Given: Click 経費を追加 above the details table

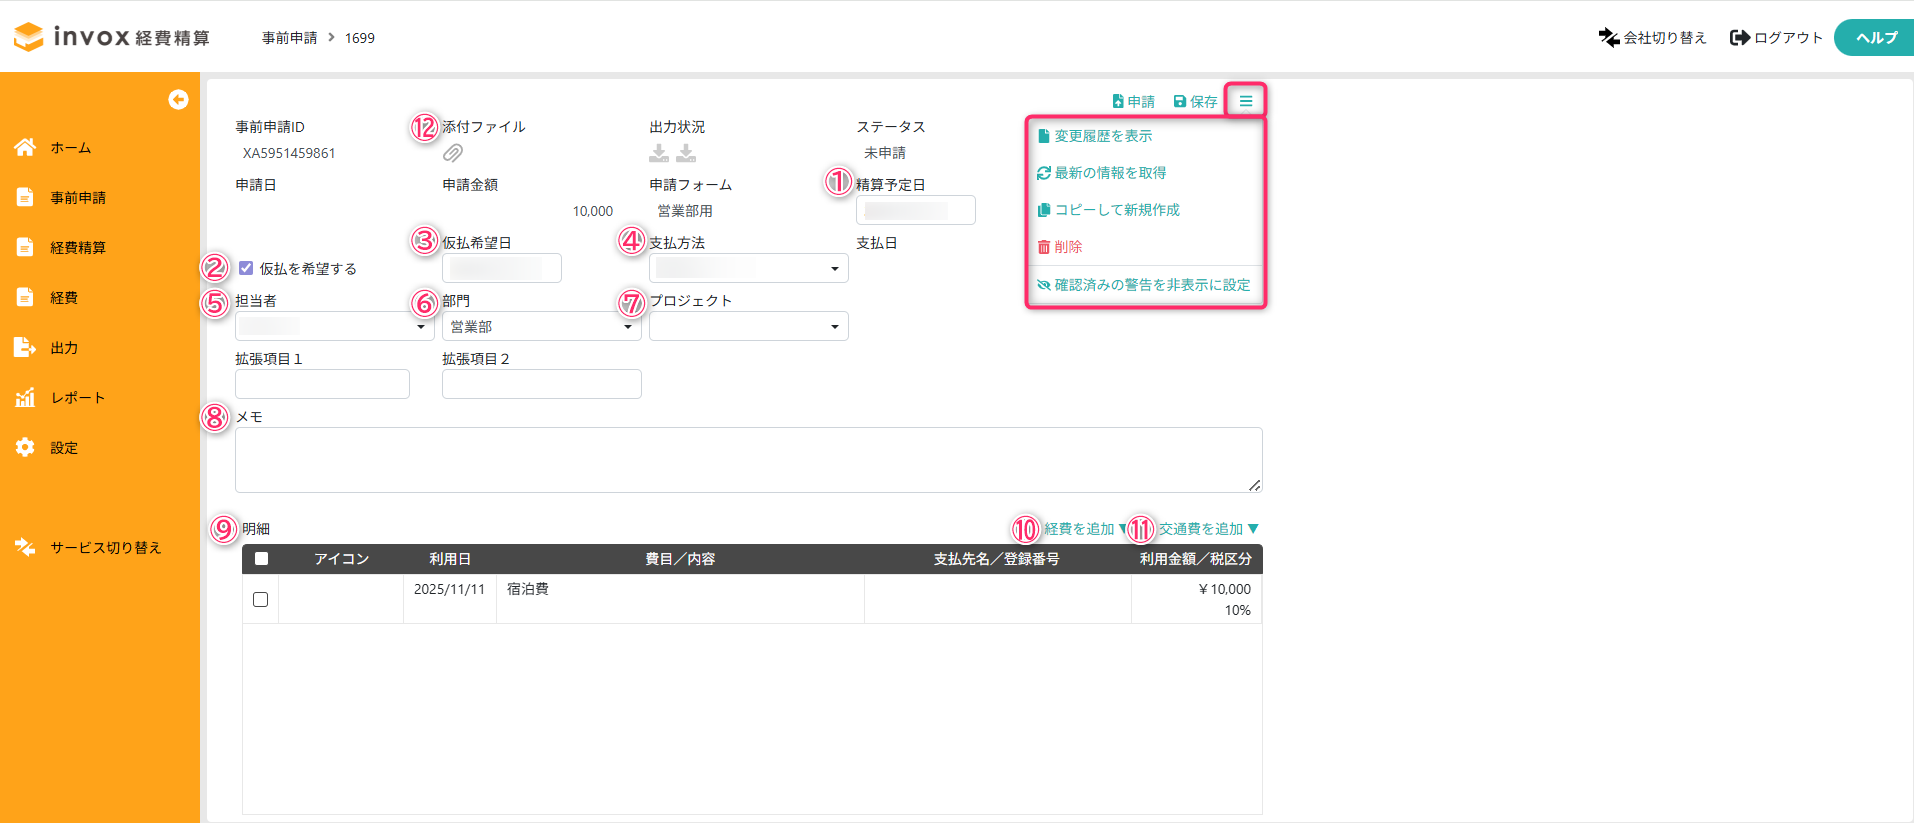Looking at the screenshot, I should click(x=1078, y=529).
